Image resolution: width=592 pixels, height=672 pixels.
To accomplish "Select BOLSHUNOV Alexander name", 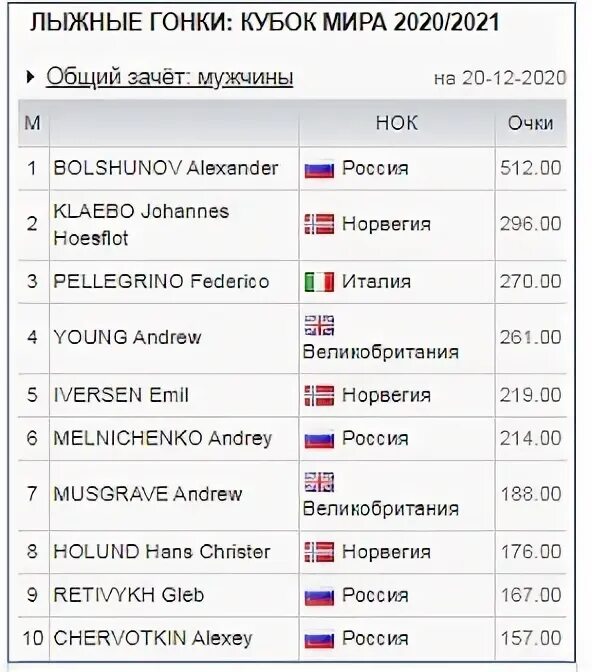I will pos(166,168).
